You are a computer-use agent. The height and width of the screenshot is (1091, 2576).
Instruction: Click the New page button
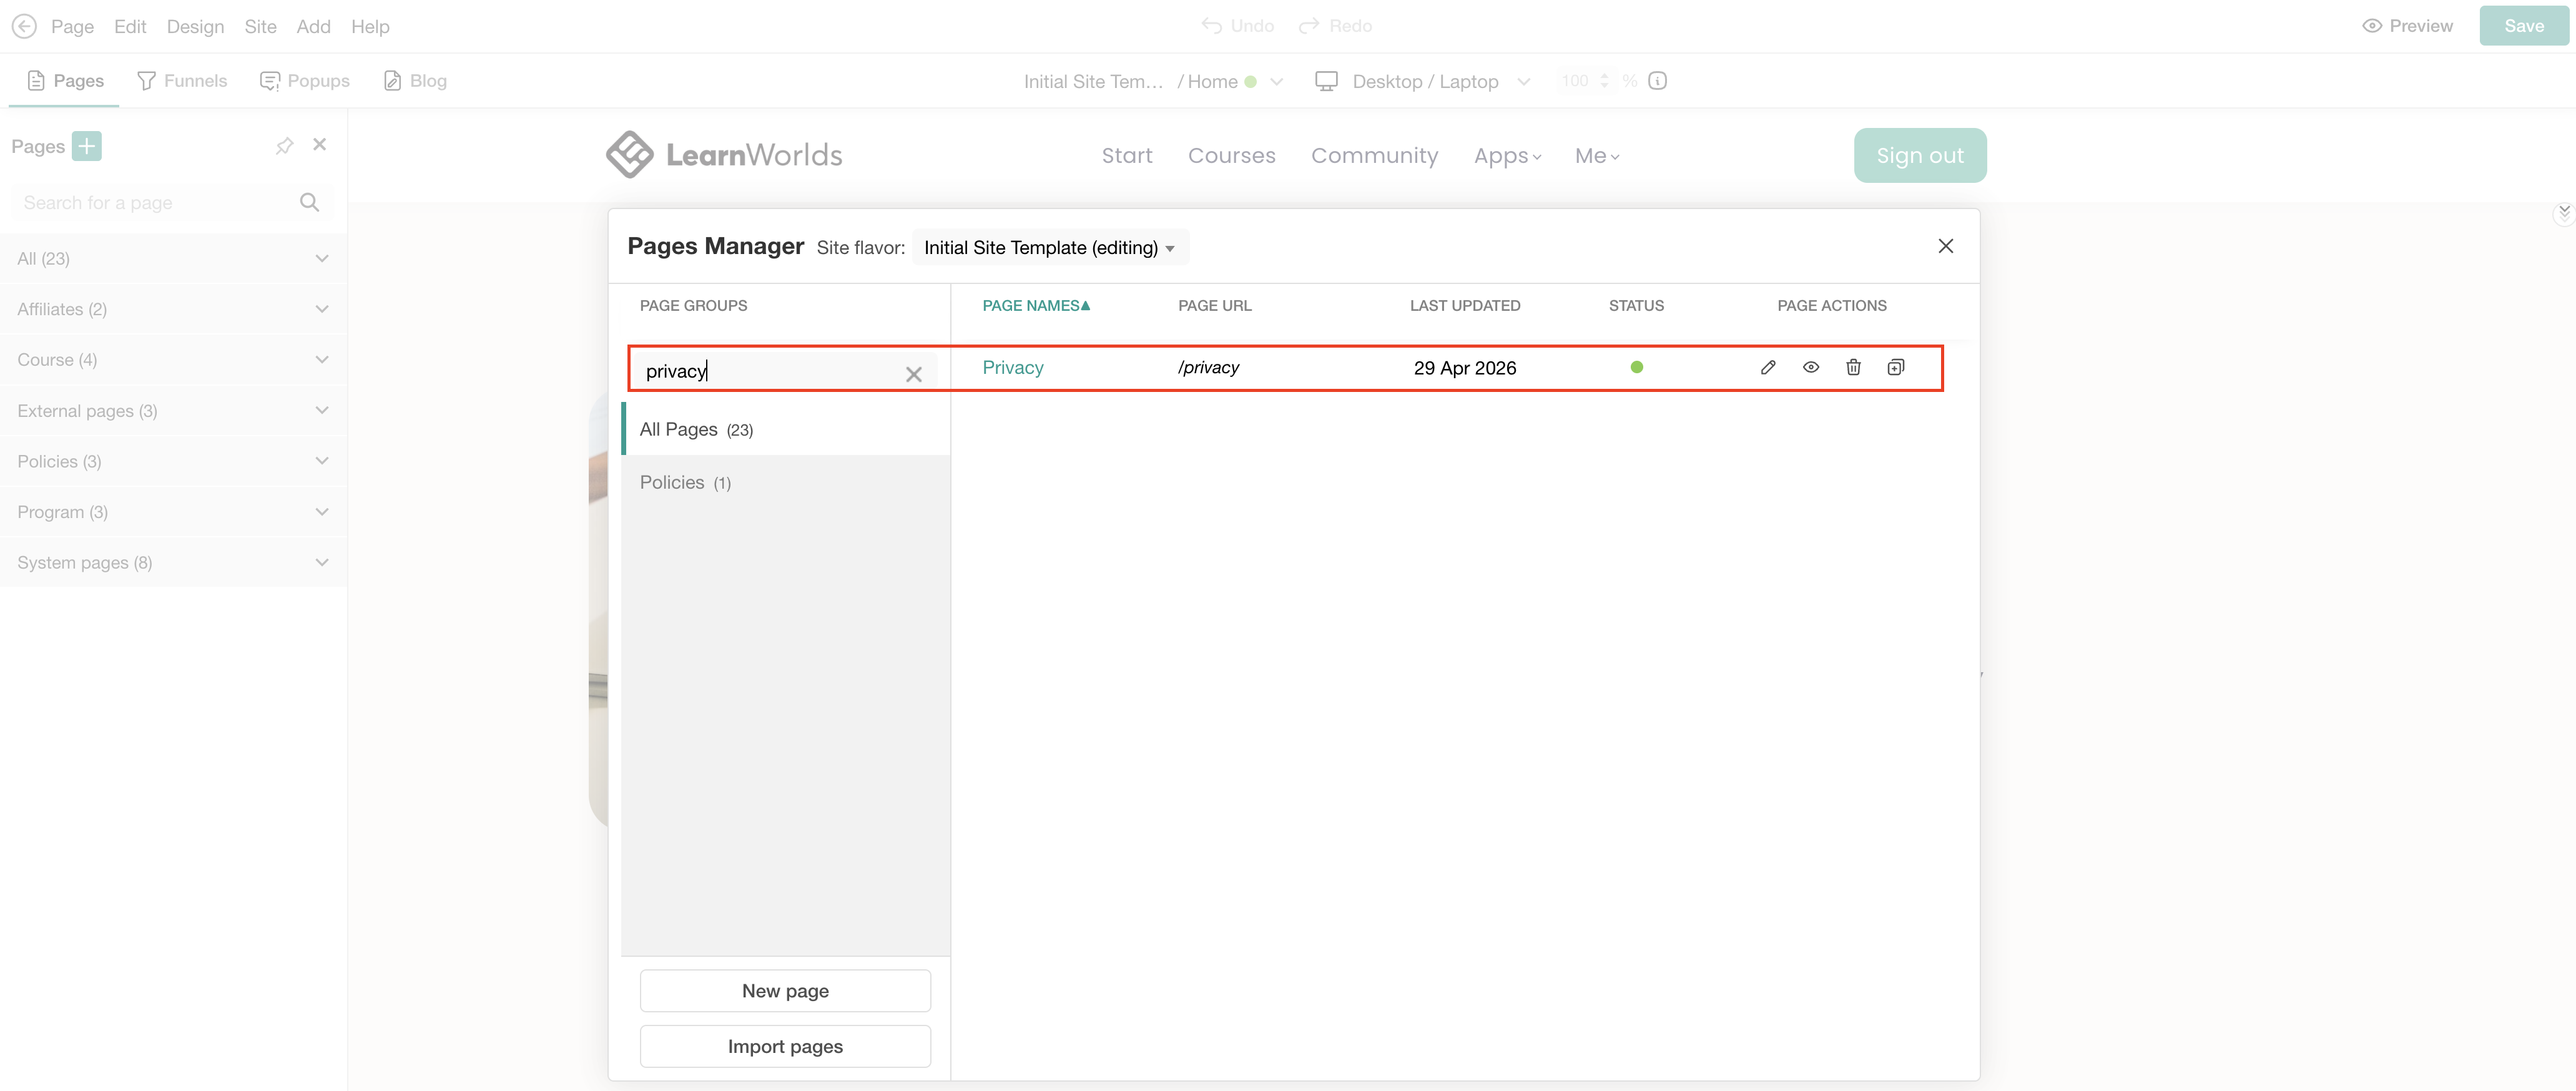point(785,990)
